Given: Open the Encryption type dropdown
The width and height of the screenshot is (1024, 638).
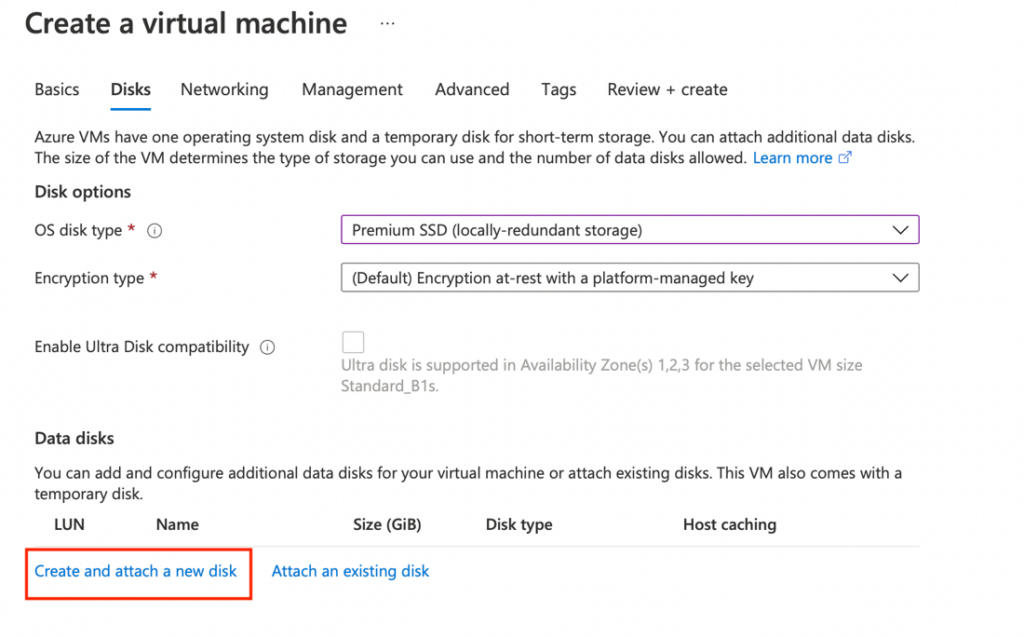Looking at the screenshot, I should coord(630,278).
